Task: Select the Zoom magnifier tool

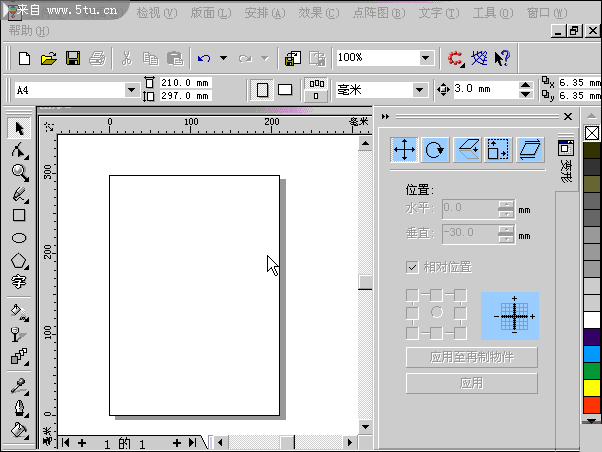Action: click(x=19, y=172)
